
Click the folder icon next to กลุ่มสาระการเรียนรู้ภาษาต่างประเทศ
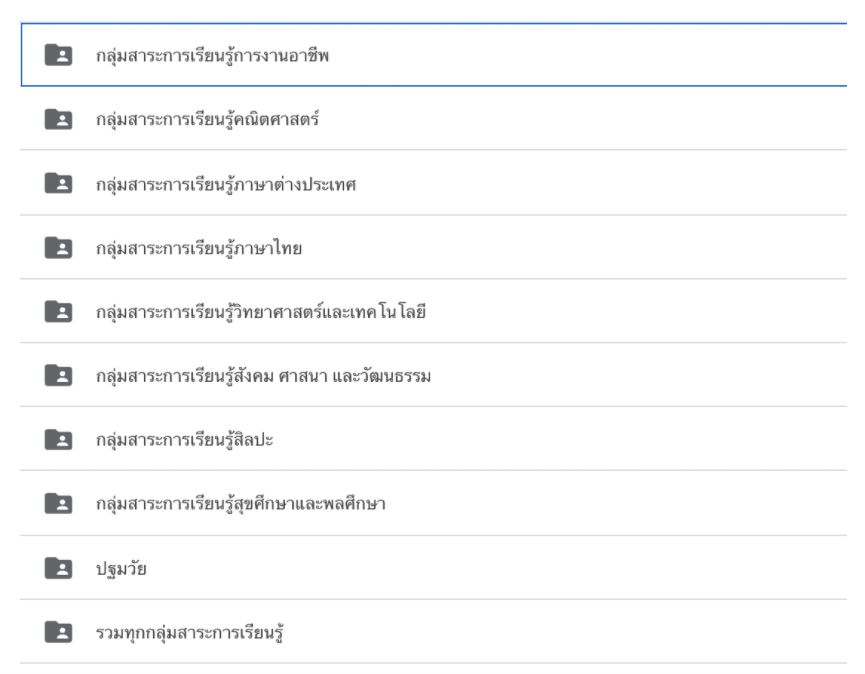click(58, 183)
